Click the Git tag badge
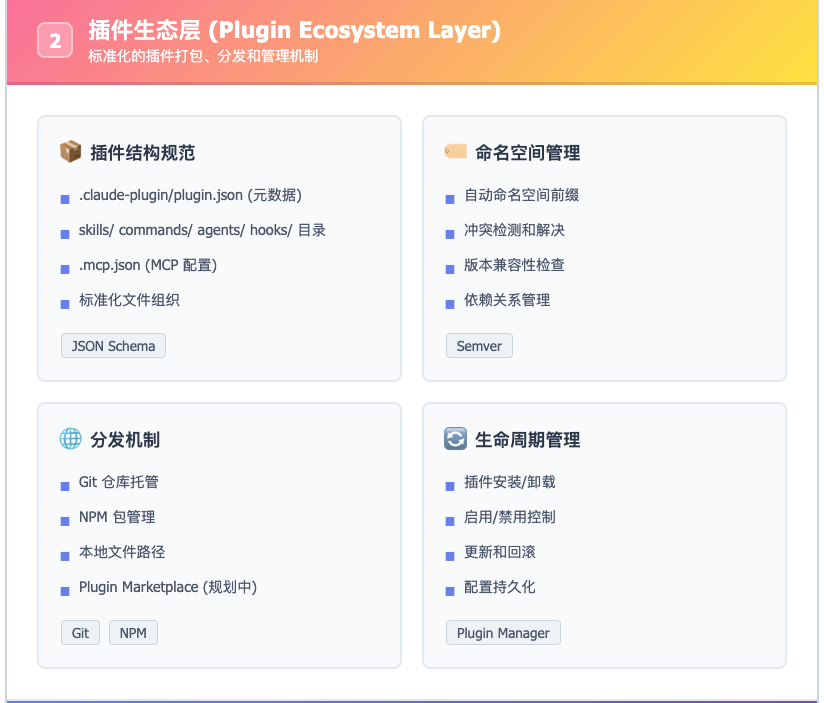Image resolution: width=824 pixels, height=703 pixels. coord(80,633)
